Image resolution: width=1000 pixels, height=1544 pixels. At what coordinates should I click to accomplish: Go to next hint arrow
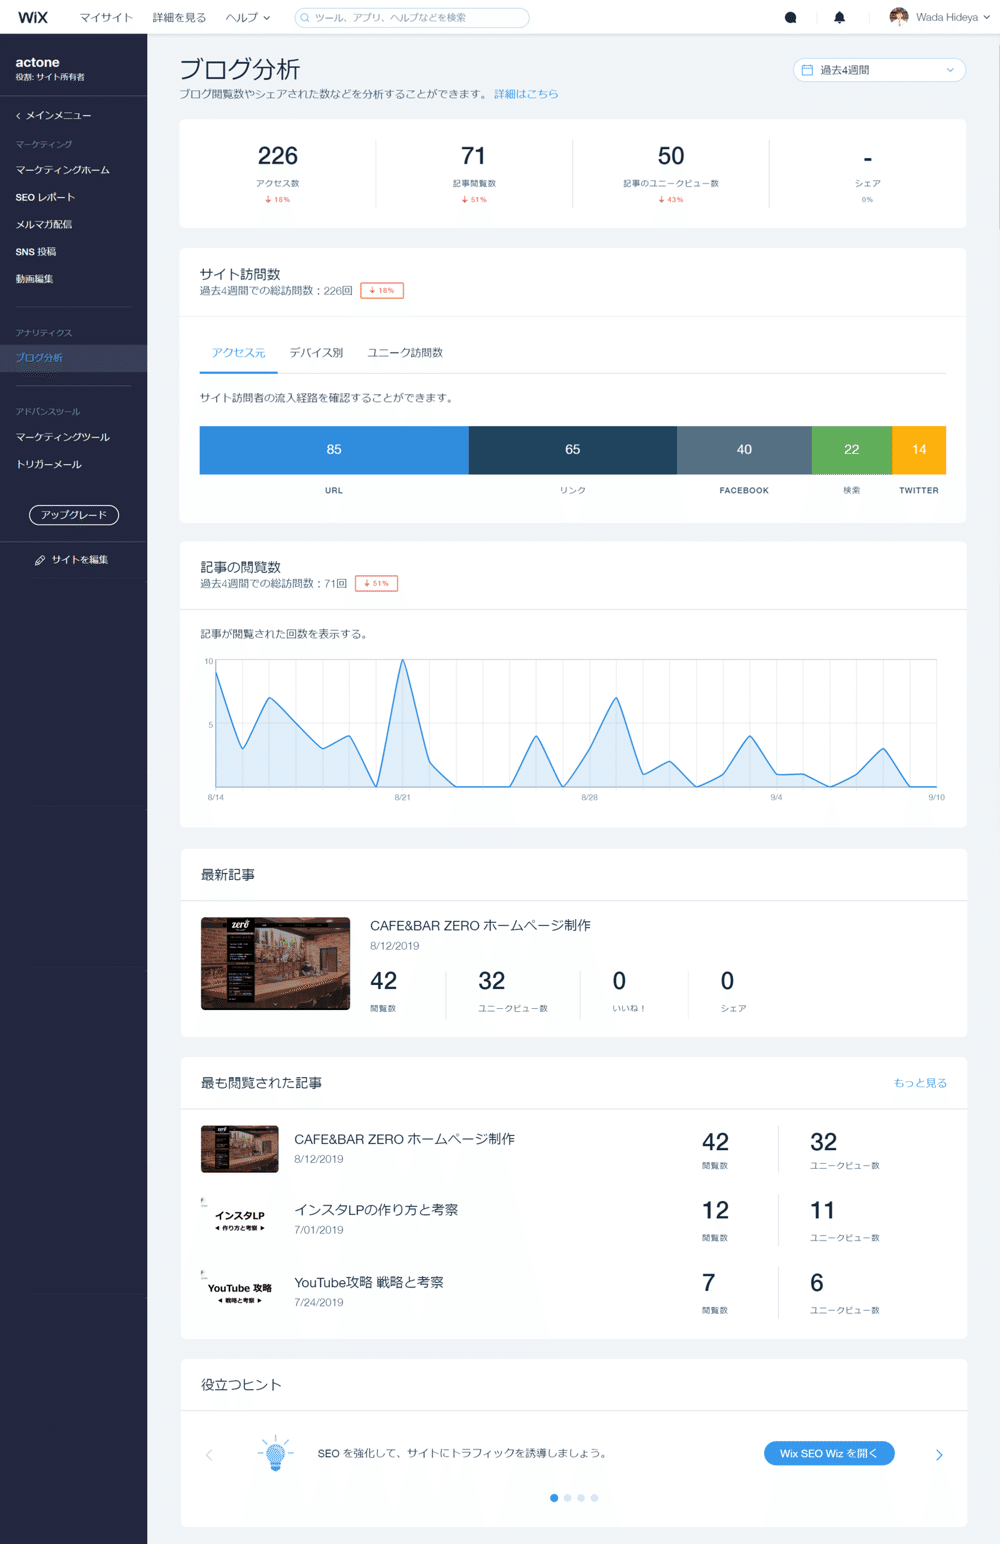click(939, 1455)
